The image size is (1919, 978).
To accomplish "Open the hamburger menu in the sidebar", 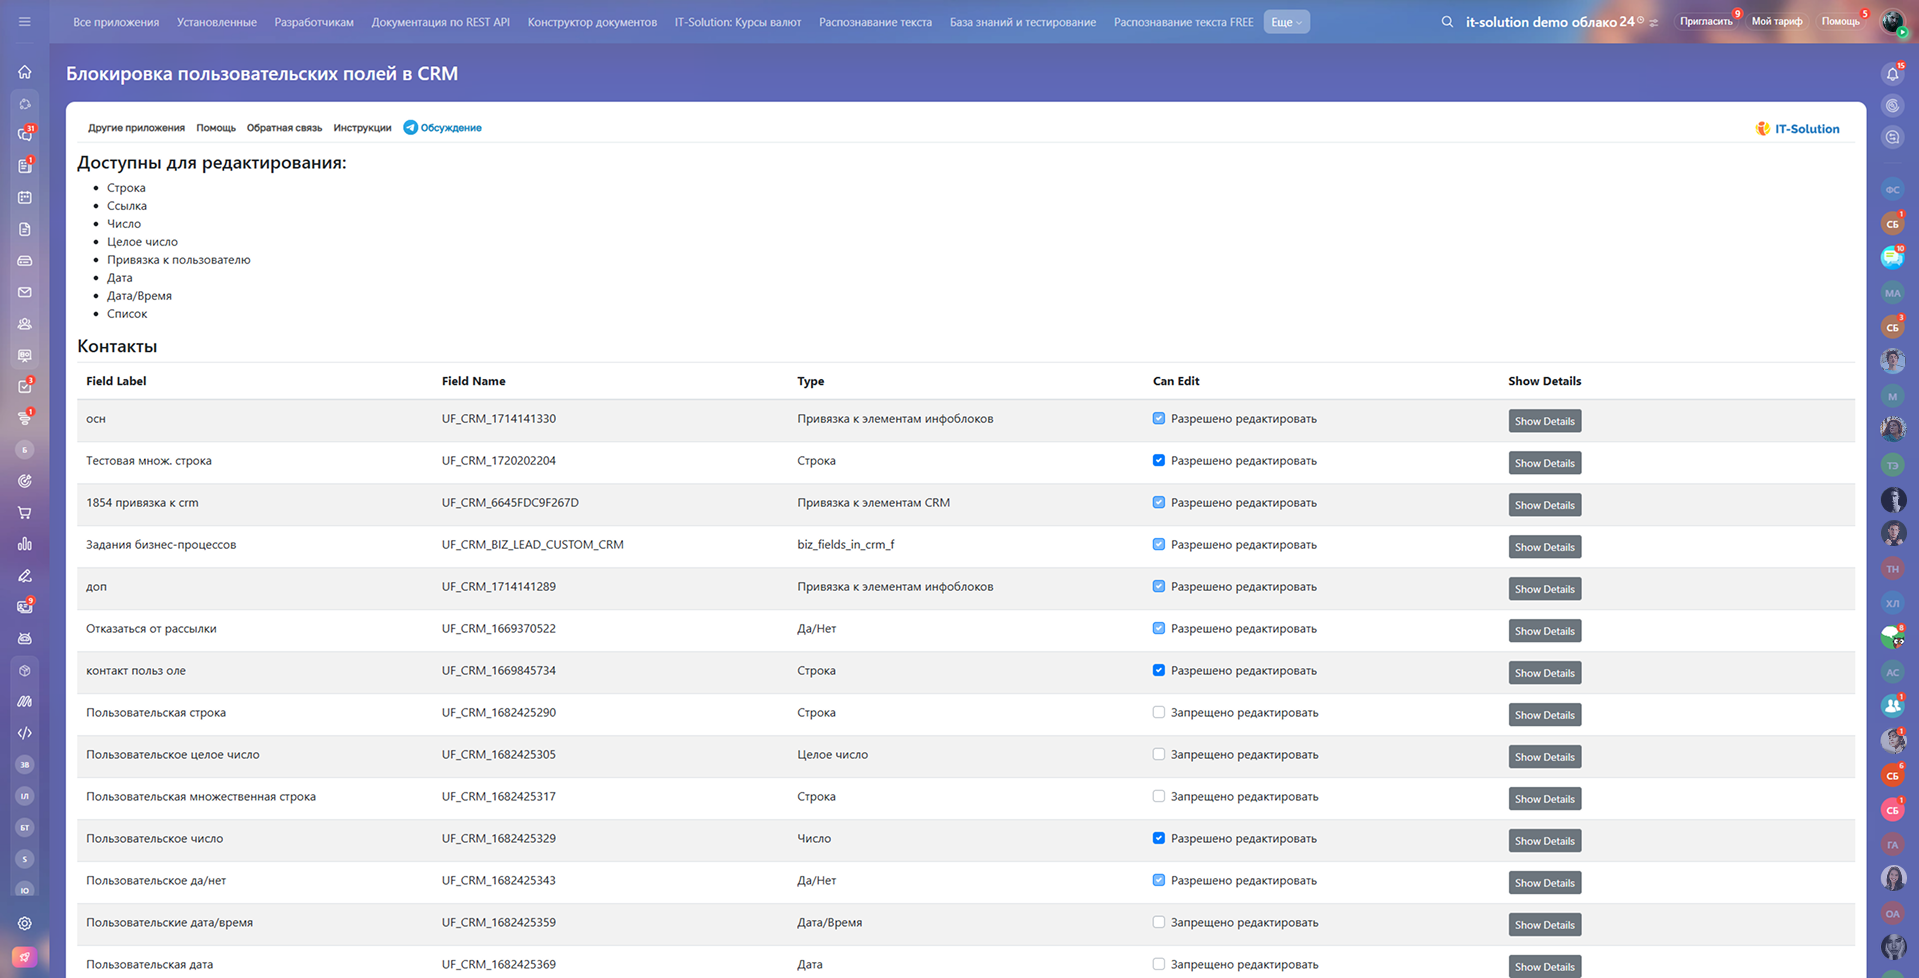I will click(x=25, y=21).
